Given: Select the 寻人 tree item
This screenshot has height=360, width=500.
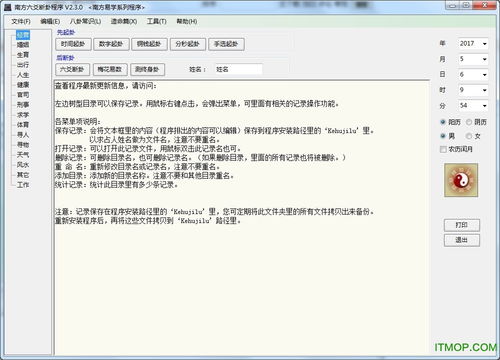Looking at the screenshot, I should [23, 135].
